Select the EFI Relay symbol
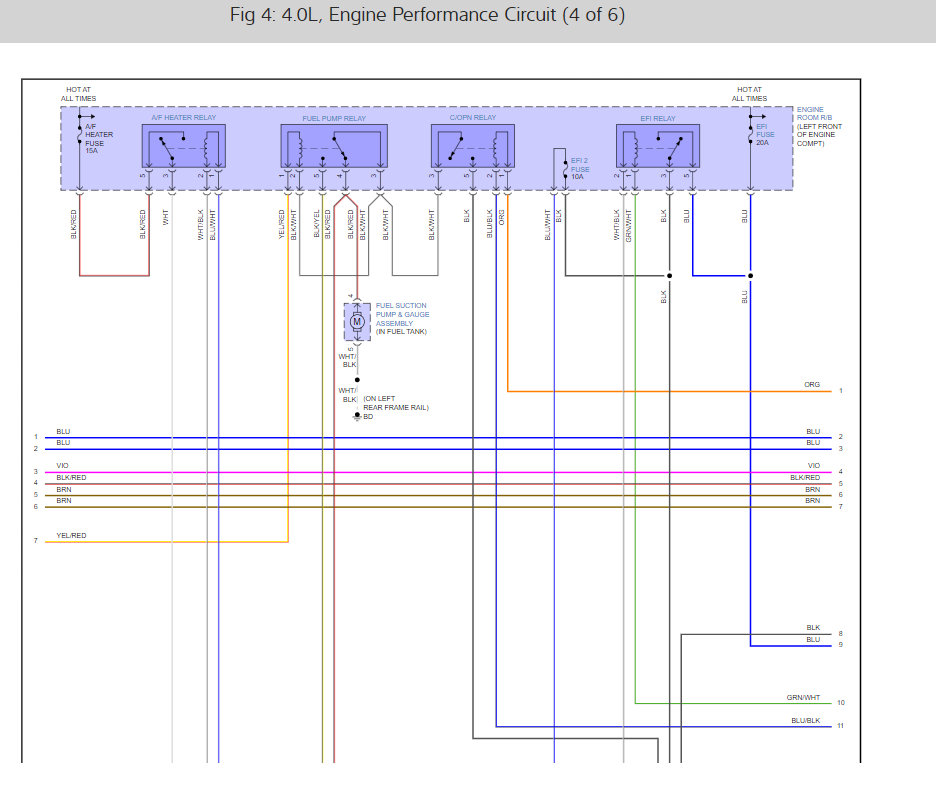 click(657, 146)
